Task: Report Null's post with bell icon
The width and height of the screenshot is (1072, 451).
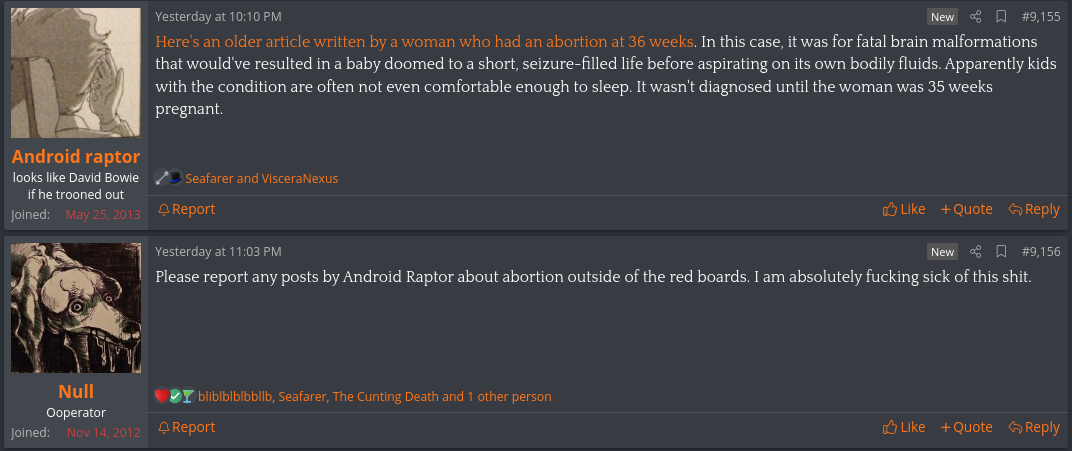Action: [x=187, y=427]
